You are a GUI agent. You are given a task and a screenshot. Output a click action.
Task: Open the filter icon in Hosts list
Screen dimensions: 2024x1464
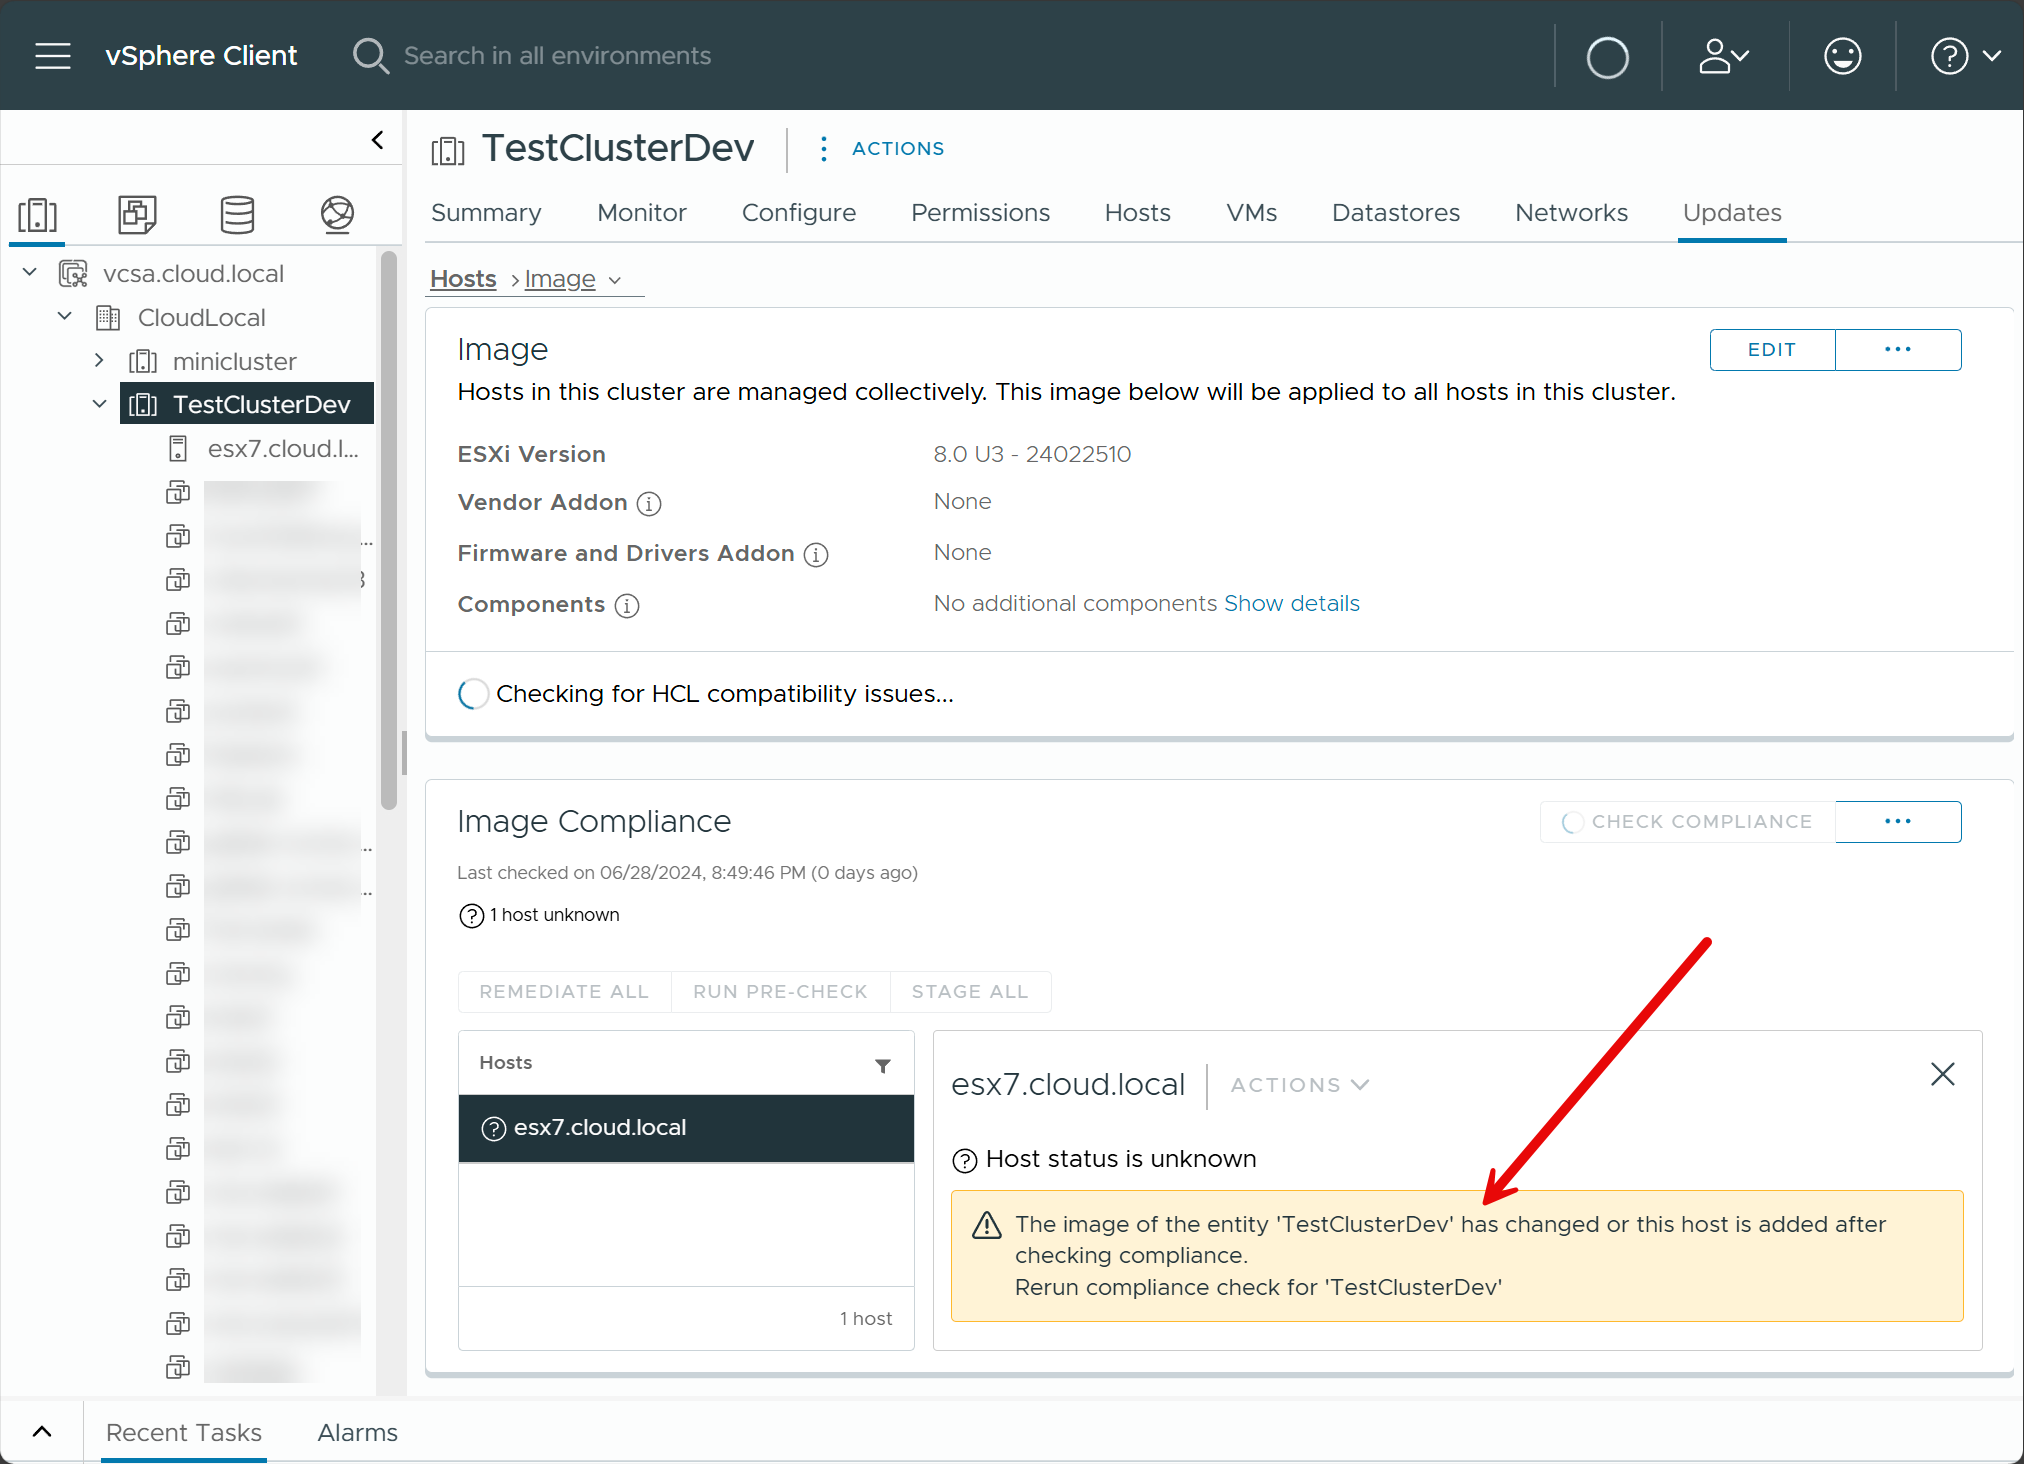882,1066
